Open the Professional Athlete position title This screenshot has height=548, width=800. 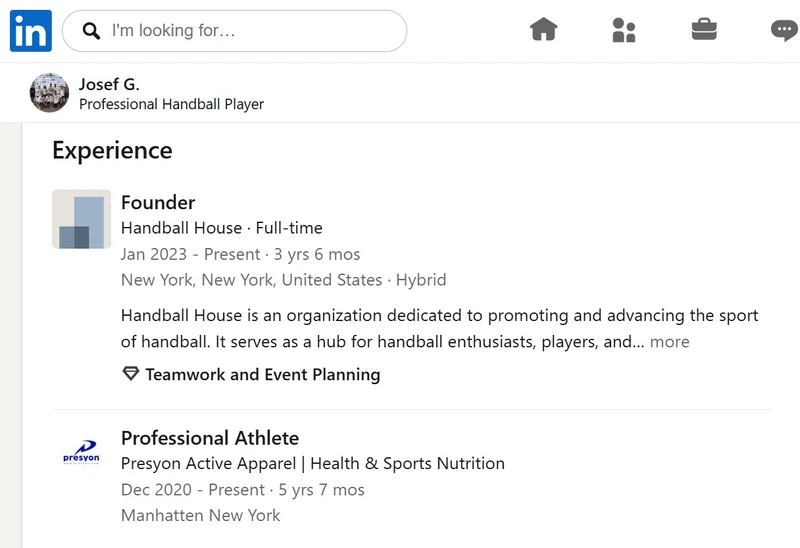click(x=210, y=438)
